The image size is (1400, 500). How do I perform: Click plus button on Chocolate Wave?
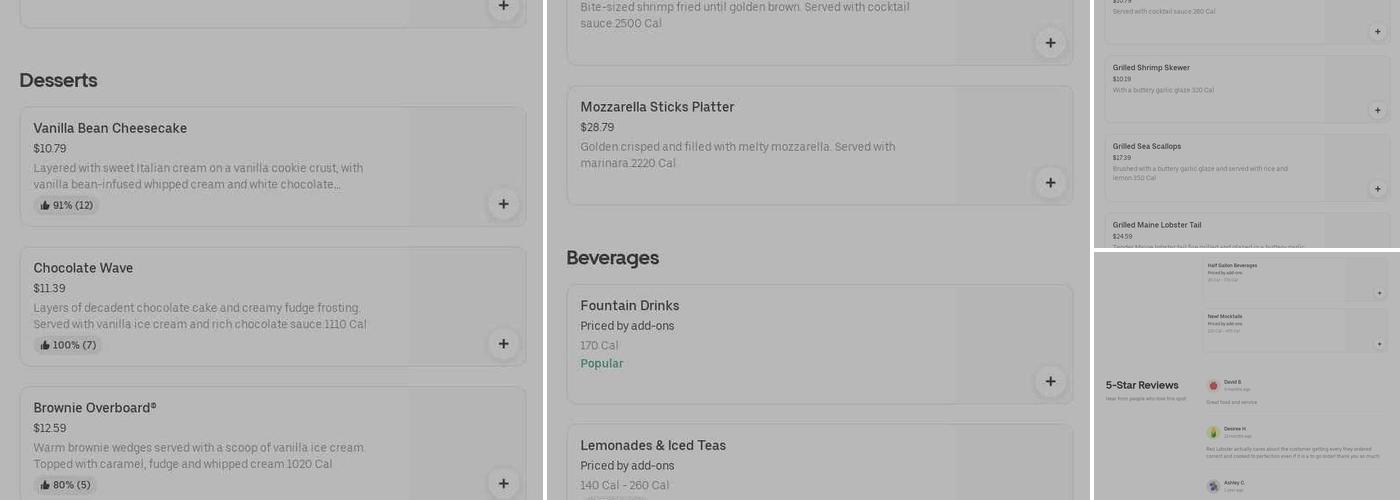pyautogui.click(x=503, y=344)
